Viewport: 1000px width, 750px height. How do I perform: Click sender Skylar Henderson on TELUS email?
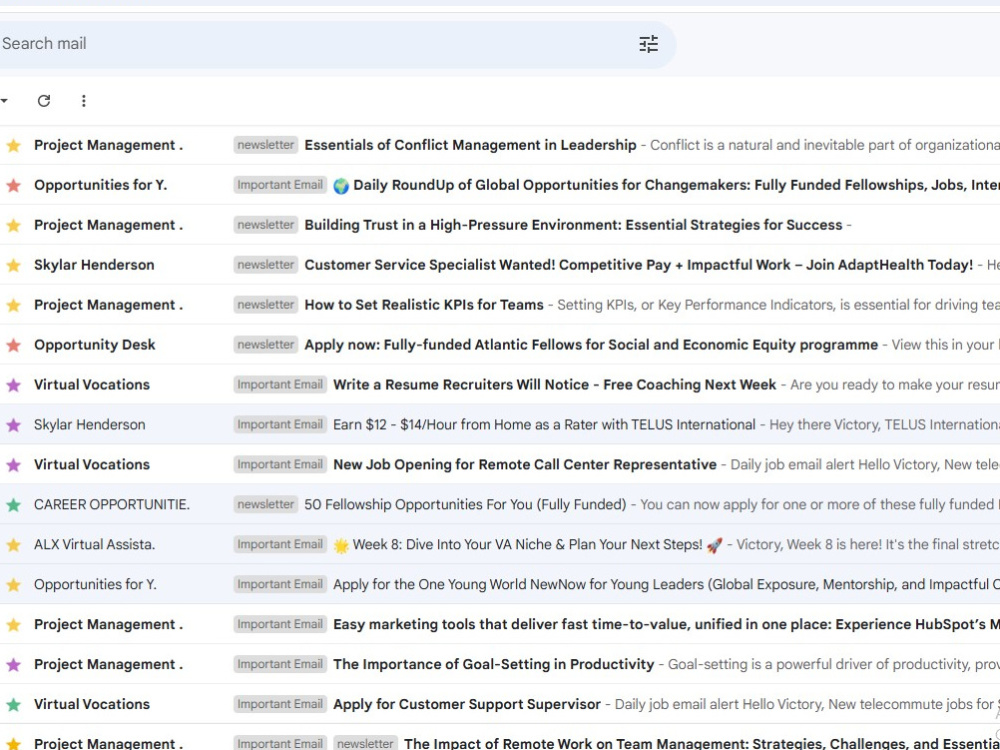tap(89, 425)
